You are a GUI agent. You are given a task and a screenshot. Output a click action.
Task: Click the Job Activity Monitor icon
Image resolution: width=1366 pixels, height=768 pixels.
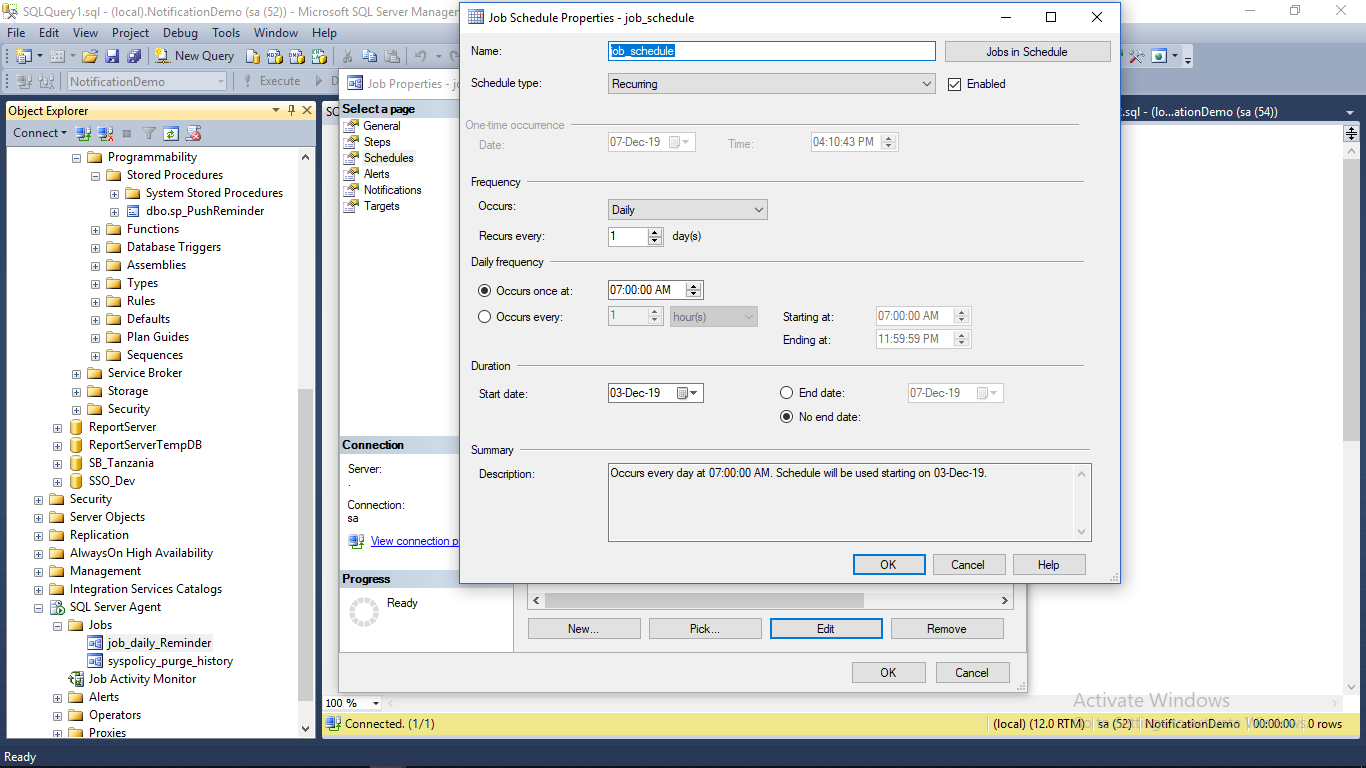(76, 679)
